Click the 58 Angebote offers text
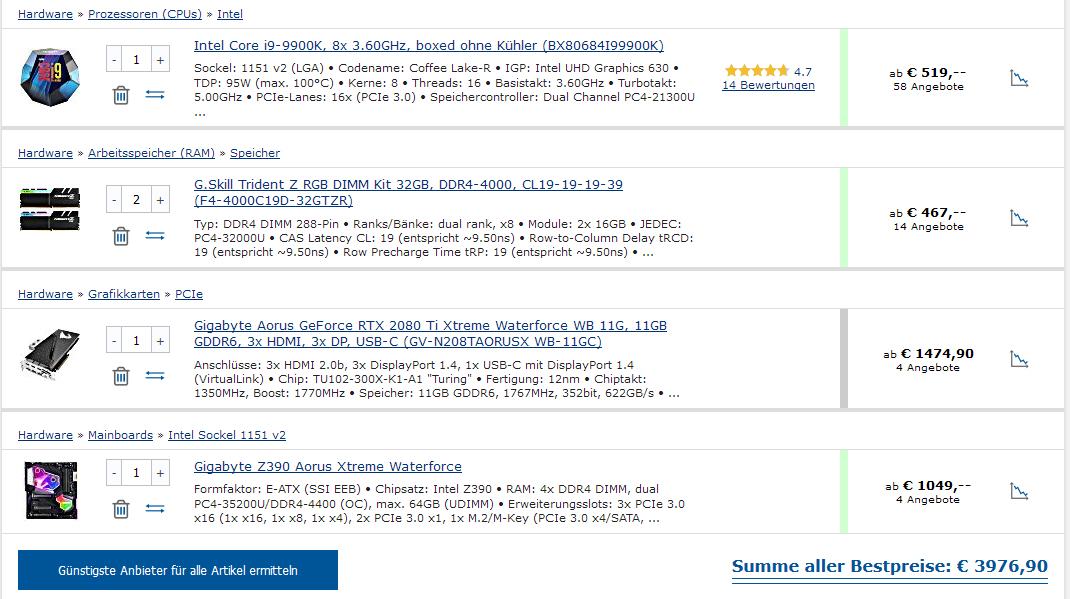This screenshot has height=599, width=1070. pos(928,87)
